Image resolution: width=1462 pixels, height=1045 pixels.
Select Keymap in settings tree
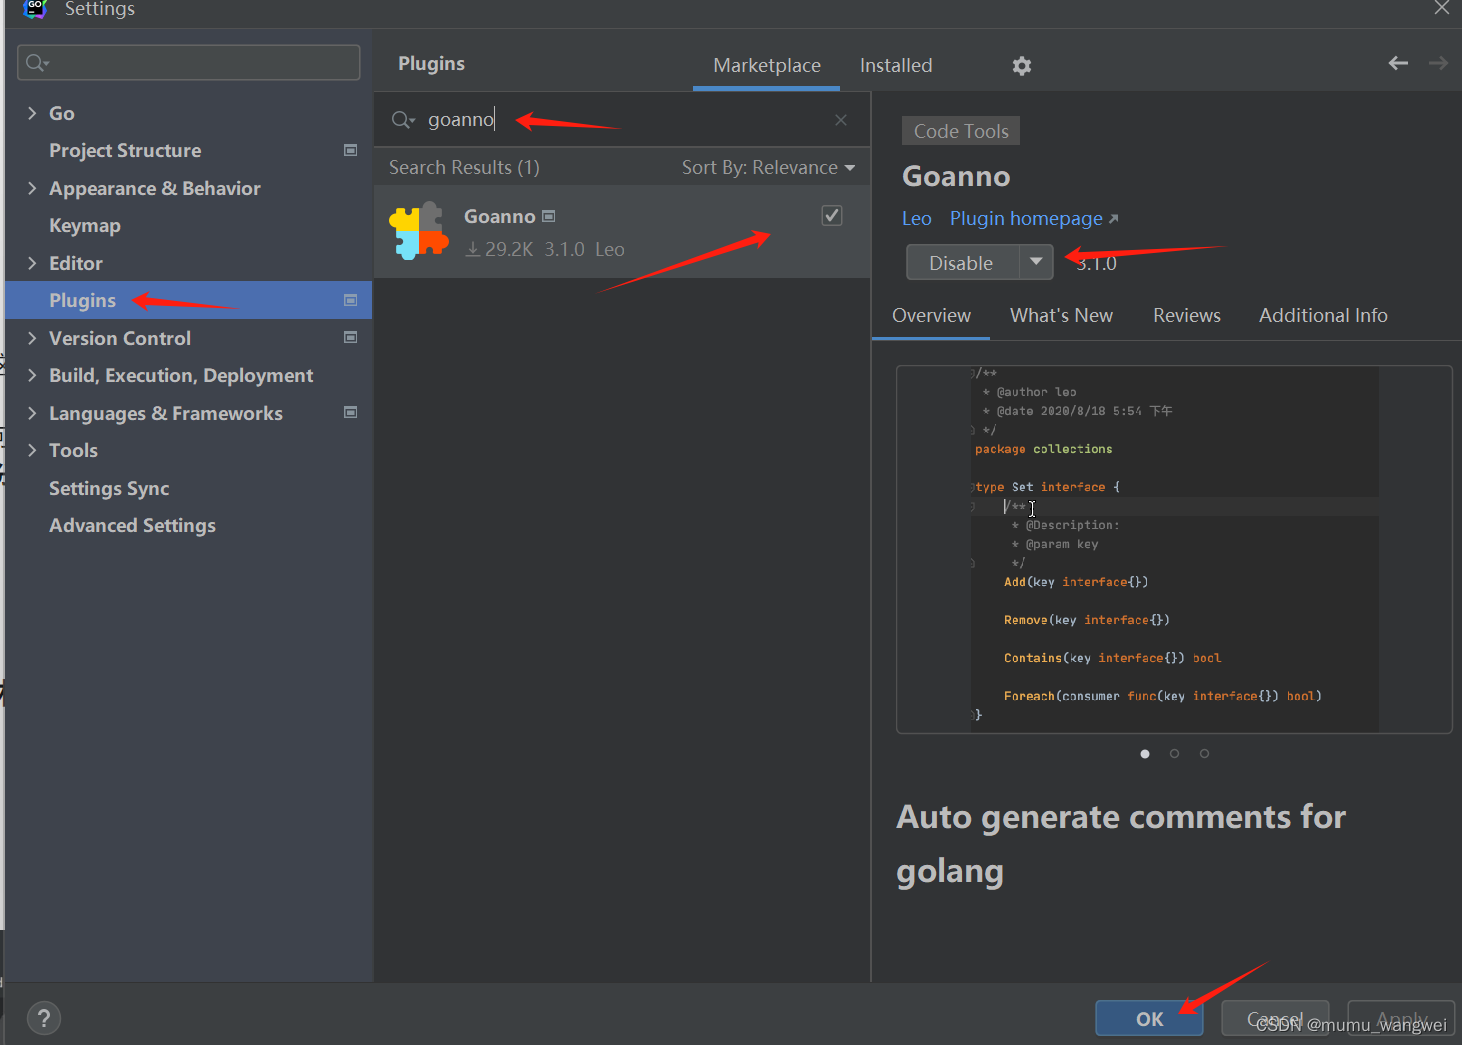click(85, 226)
